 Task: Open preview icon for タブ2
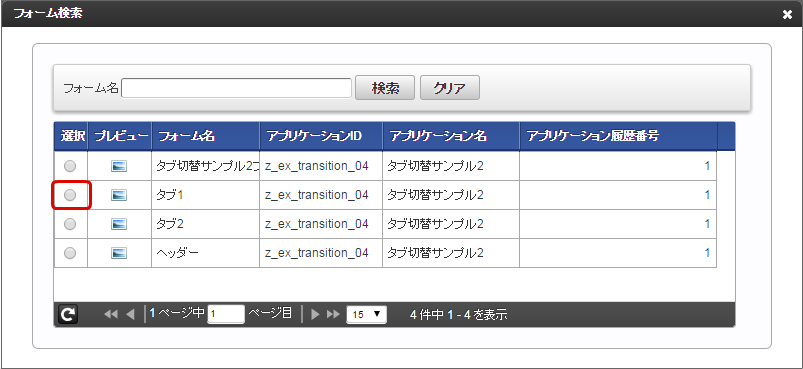pyautogui.click(x=119, y=224)
